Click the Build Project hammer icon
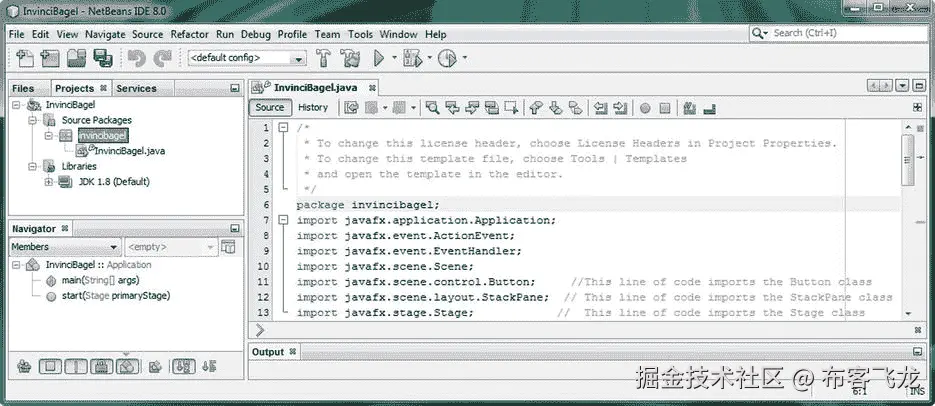The height and width of the screenshot is (406, 935). click(x=323, y=58)
